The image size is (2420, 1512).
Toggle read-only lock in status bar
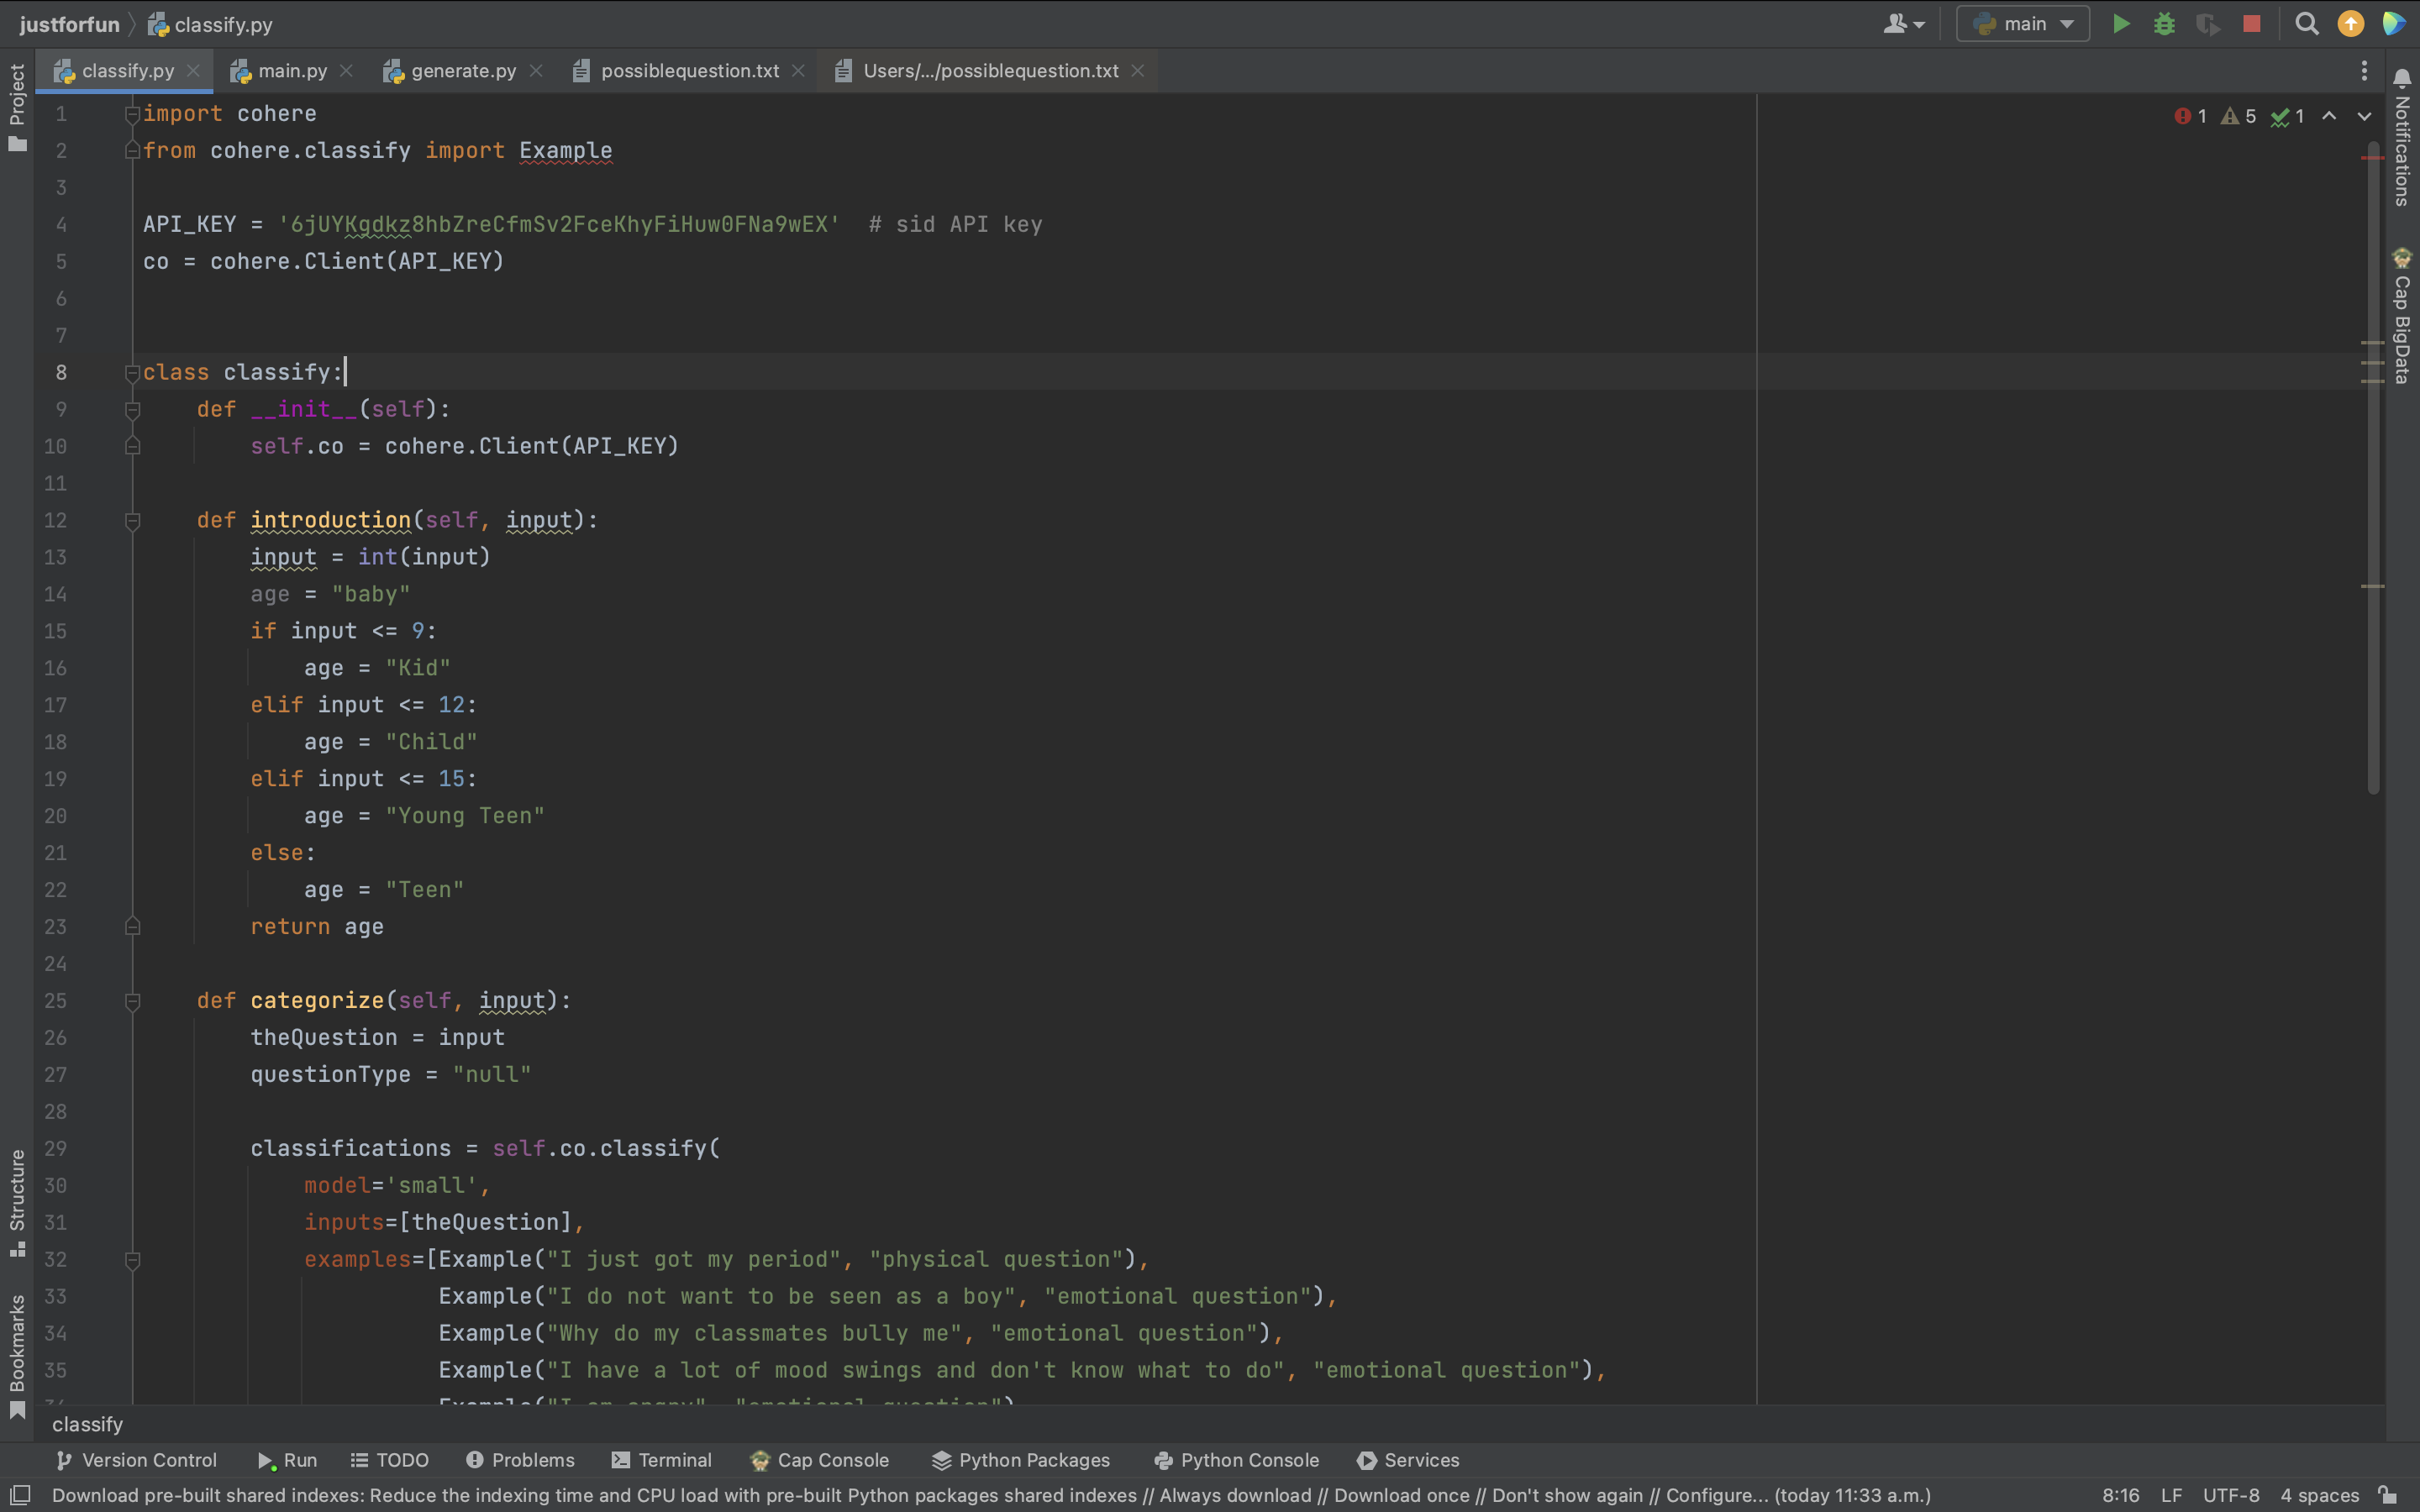(2388, 1495)
